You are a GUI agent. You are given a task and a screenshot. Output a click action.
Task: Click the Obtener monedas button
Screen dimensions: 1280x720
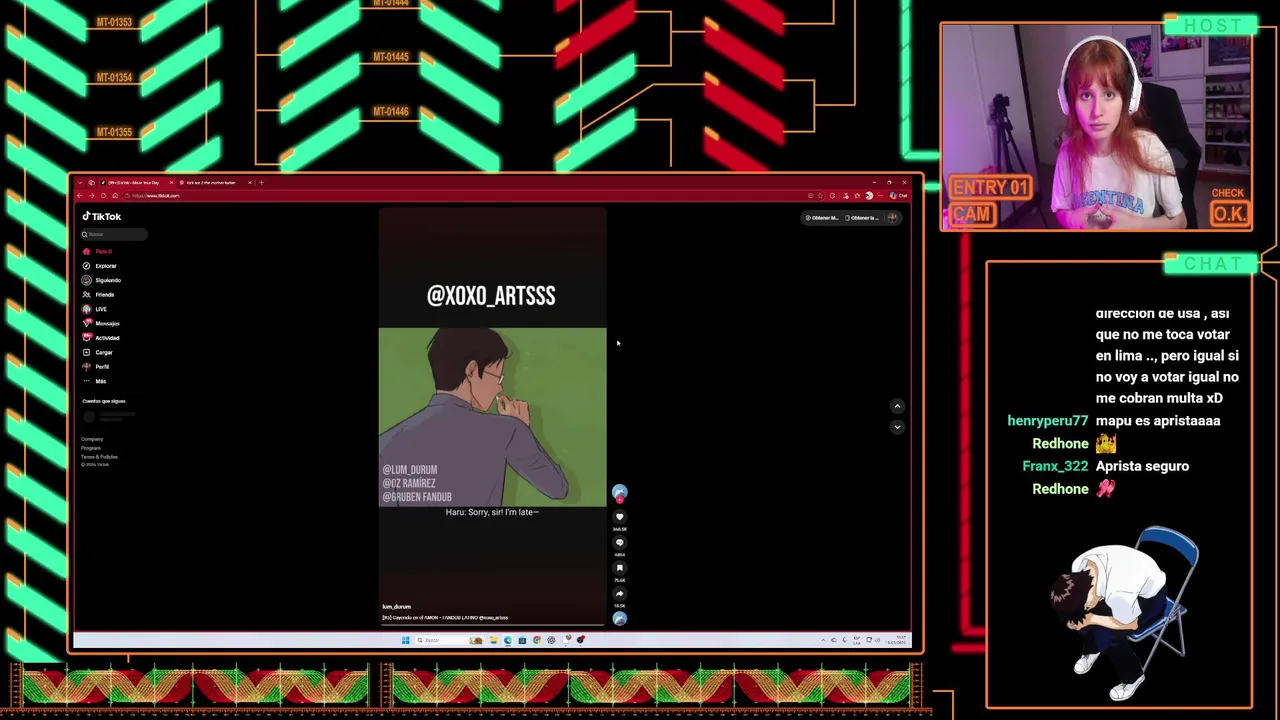click(822, 218)
